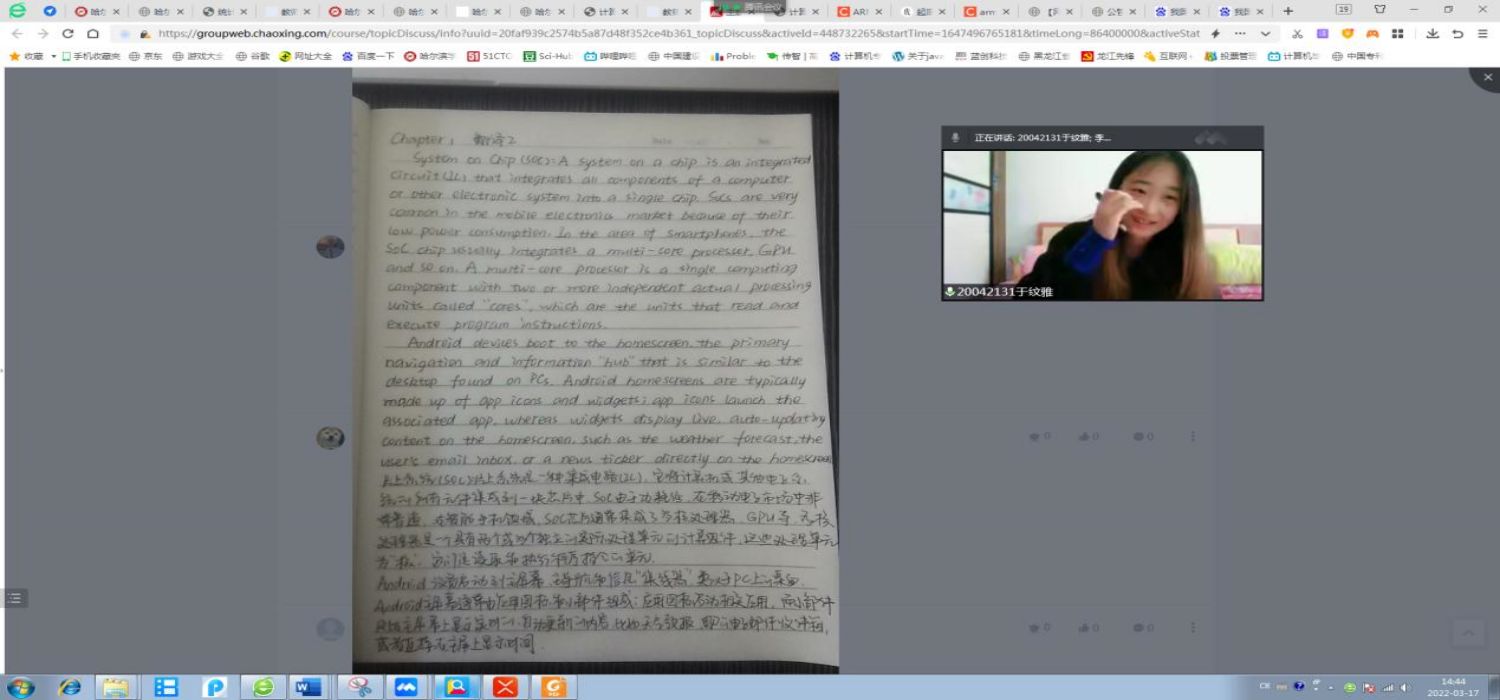The height and width of the screenshot is (700, 1500).
Task: Click the undo closed tab icon
Action: 1457,33
